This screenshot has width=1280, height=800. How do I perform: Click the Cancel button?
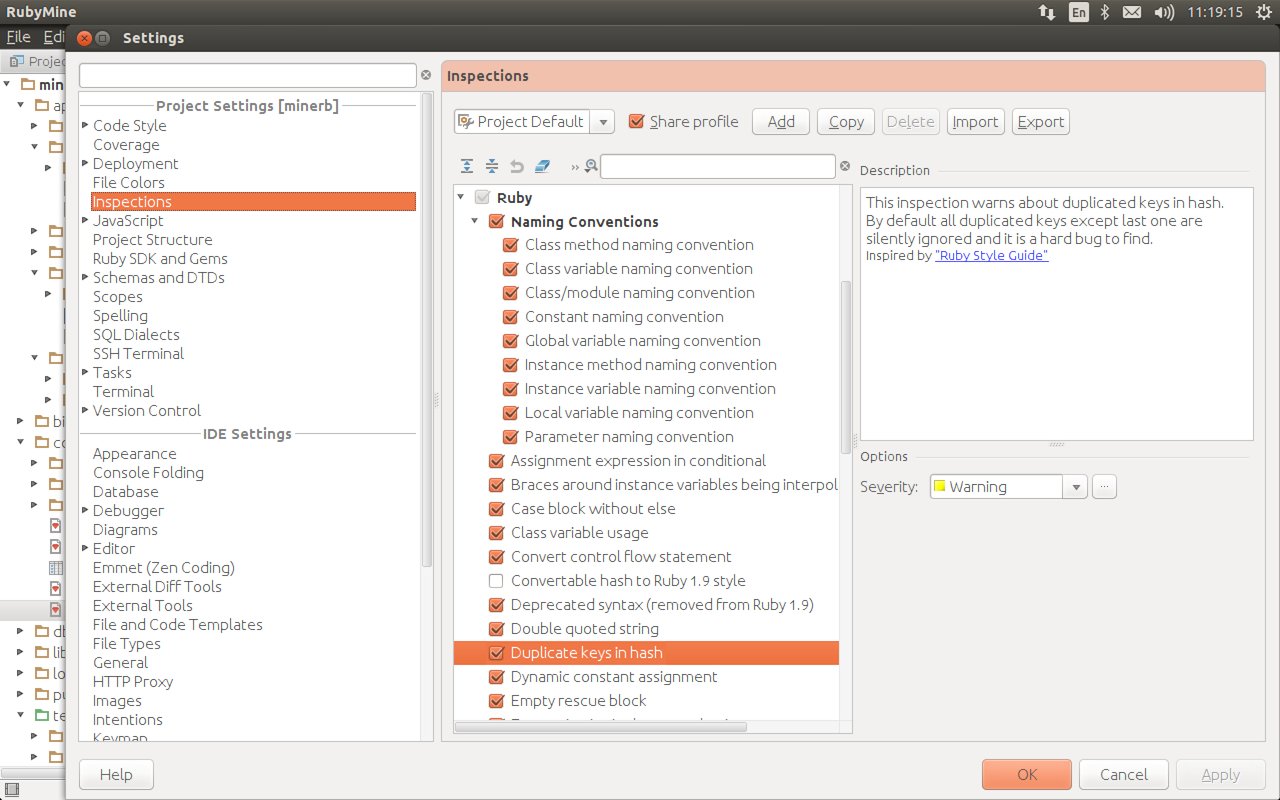coord(1124,775)
